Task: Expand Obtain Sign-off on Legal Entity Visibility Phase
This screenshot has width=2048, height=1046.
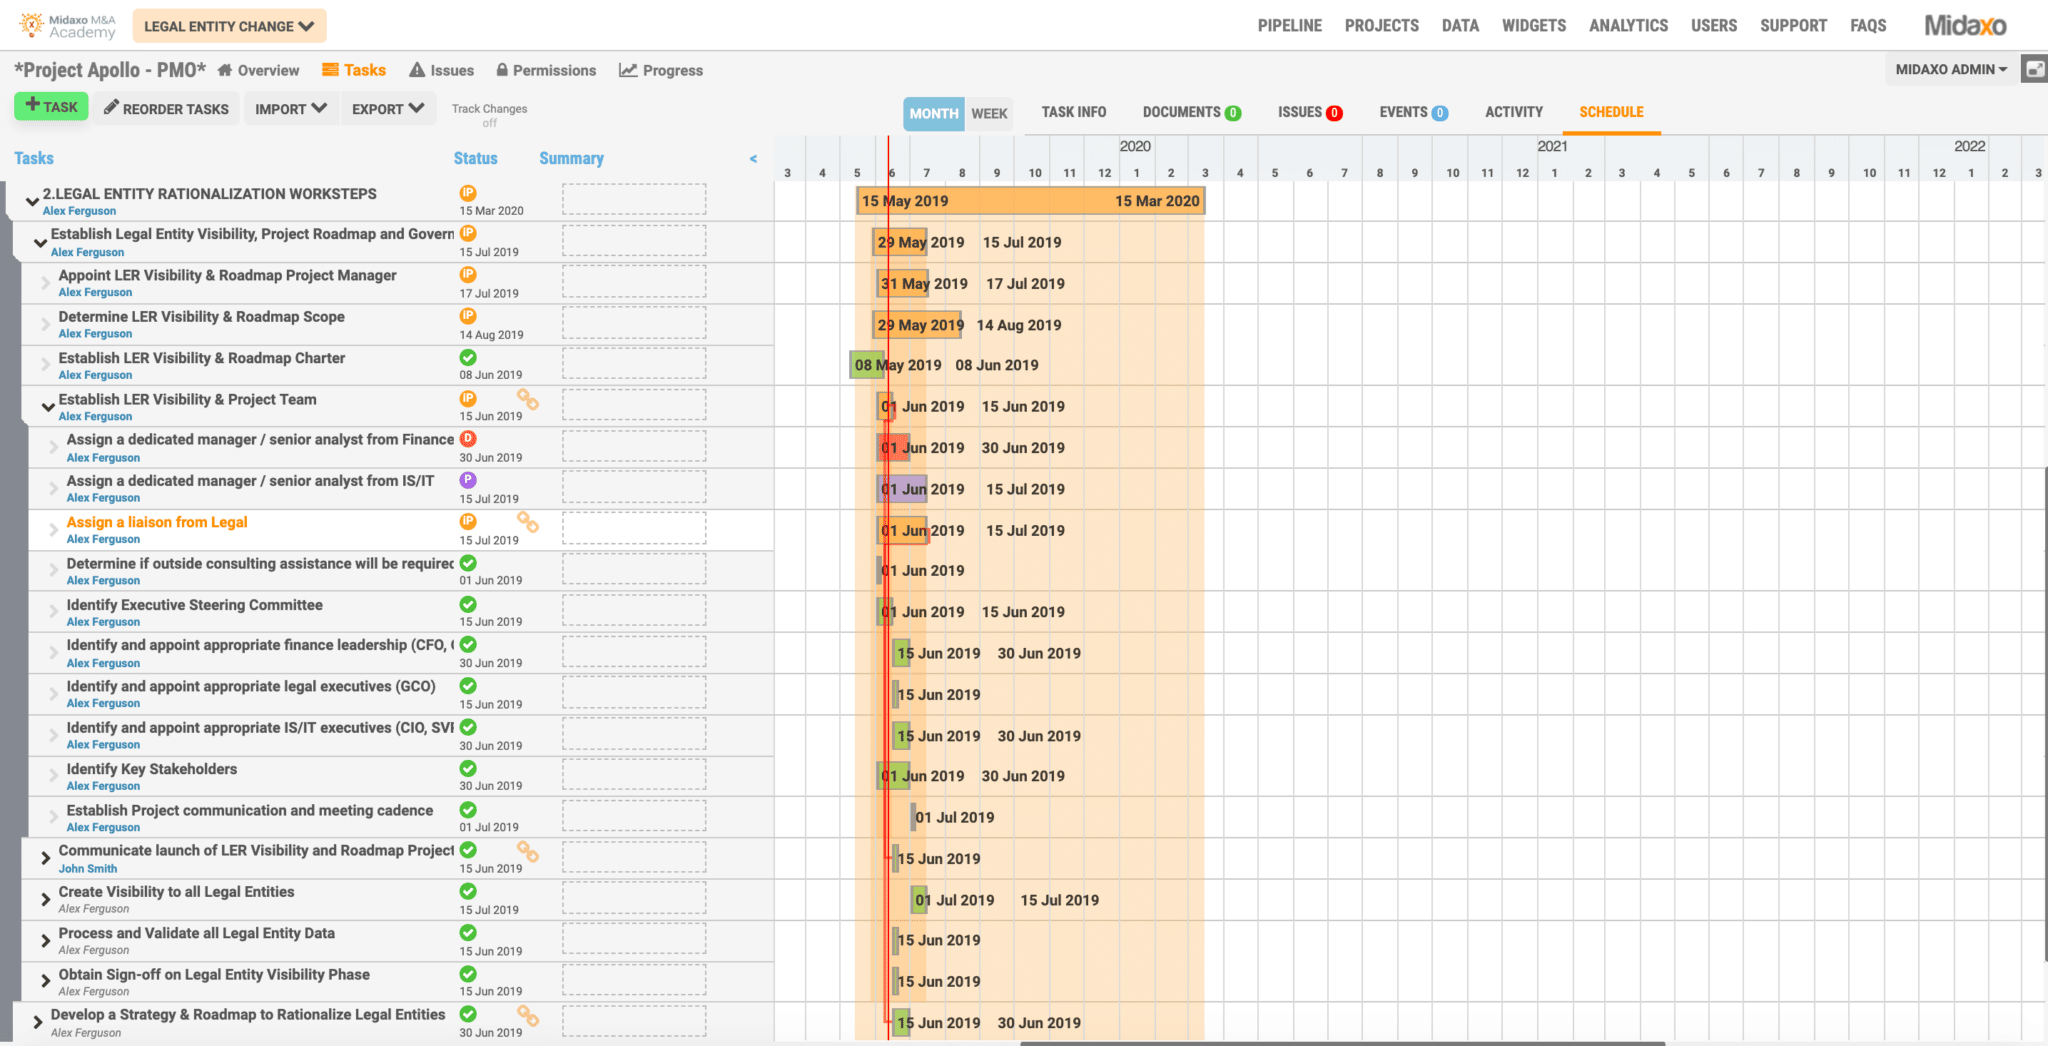Action: coord(46,981)
